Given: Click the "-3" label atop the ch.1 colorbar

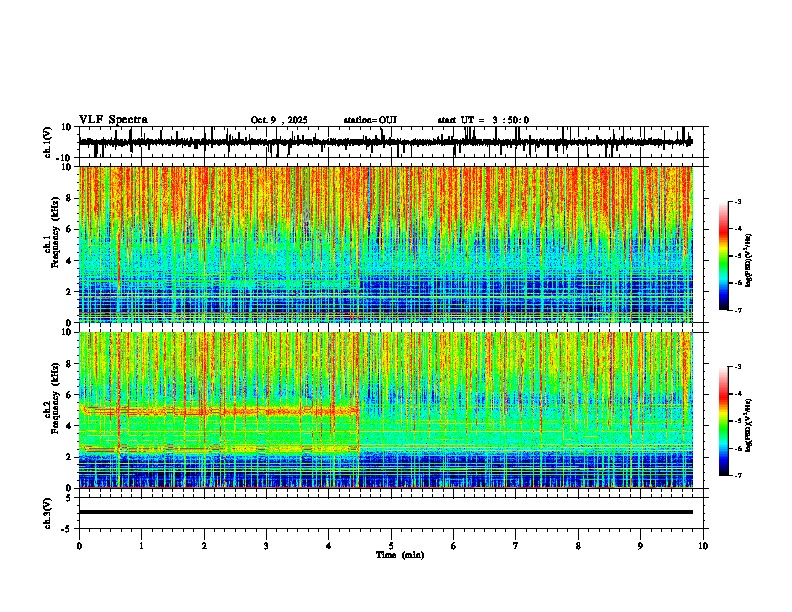Looking at the screenshot, I should point(737,201).
